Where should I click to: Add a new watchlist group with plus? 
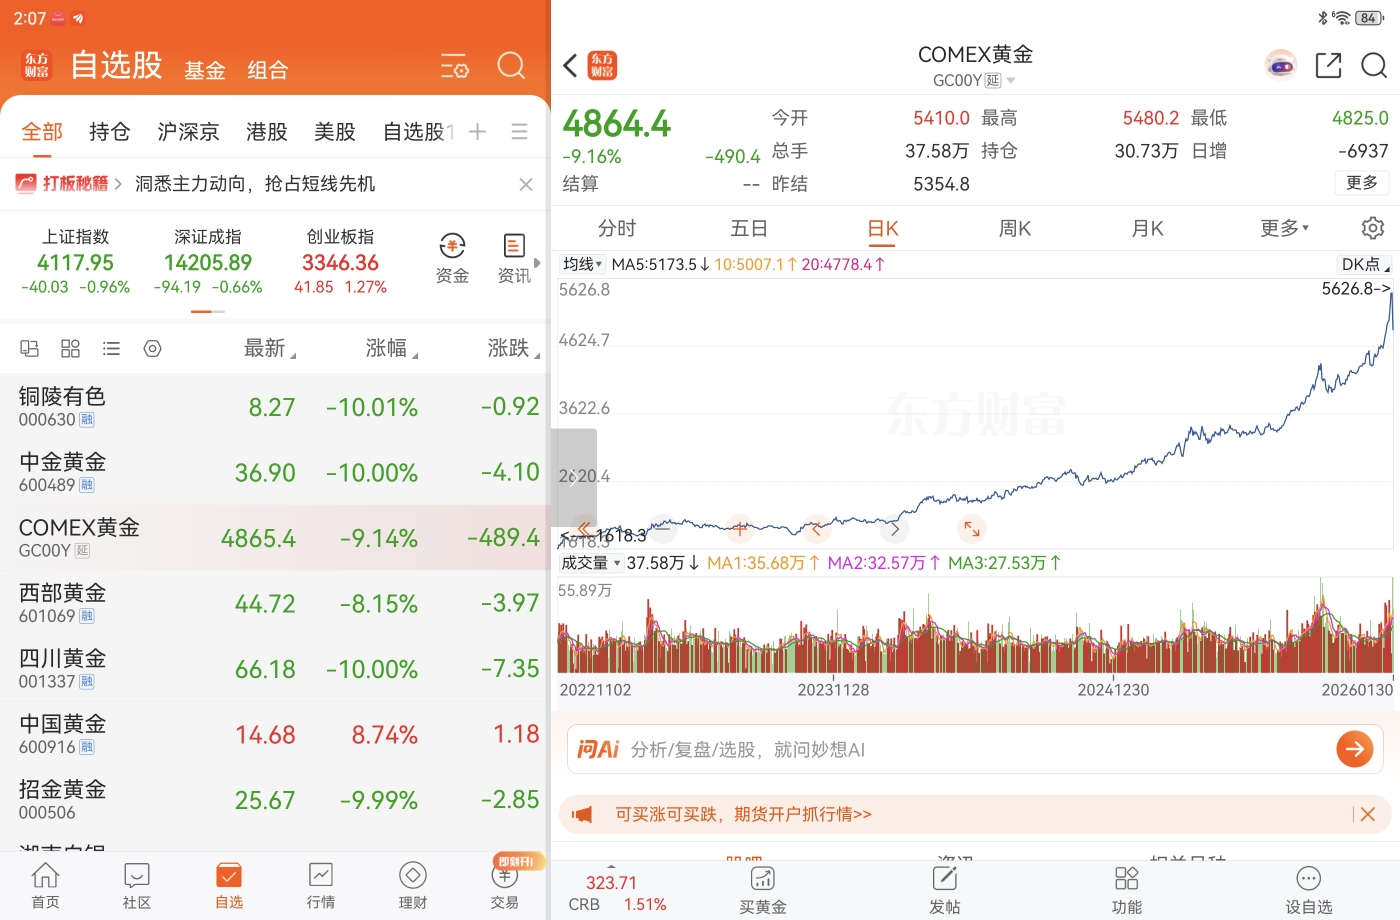[x=478, y=131]
